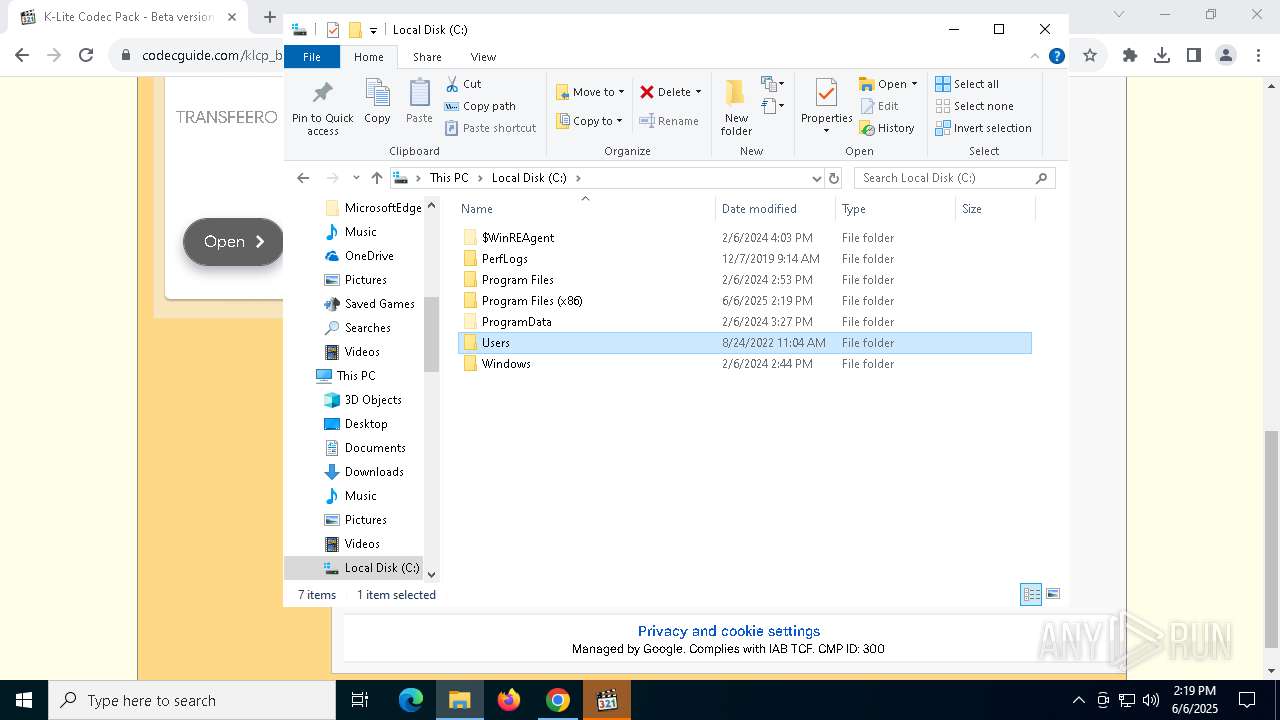Select the Home ribbon tab

click(x=368, y=57)
